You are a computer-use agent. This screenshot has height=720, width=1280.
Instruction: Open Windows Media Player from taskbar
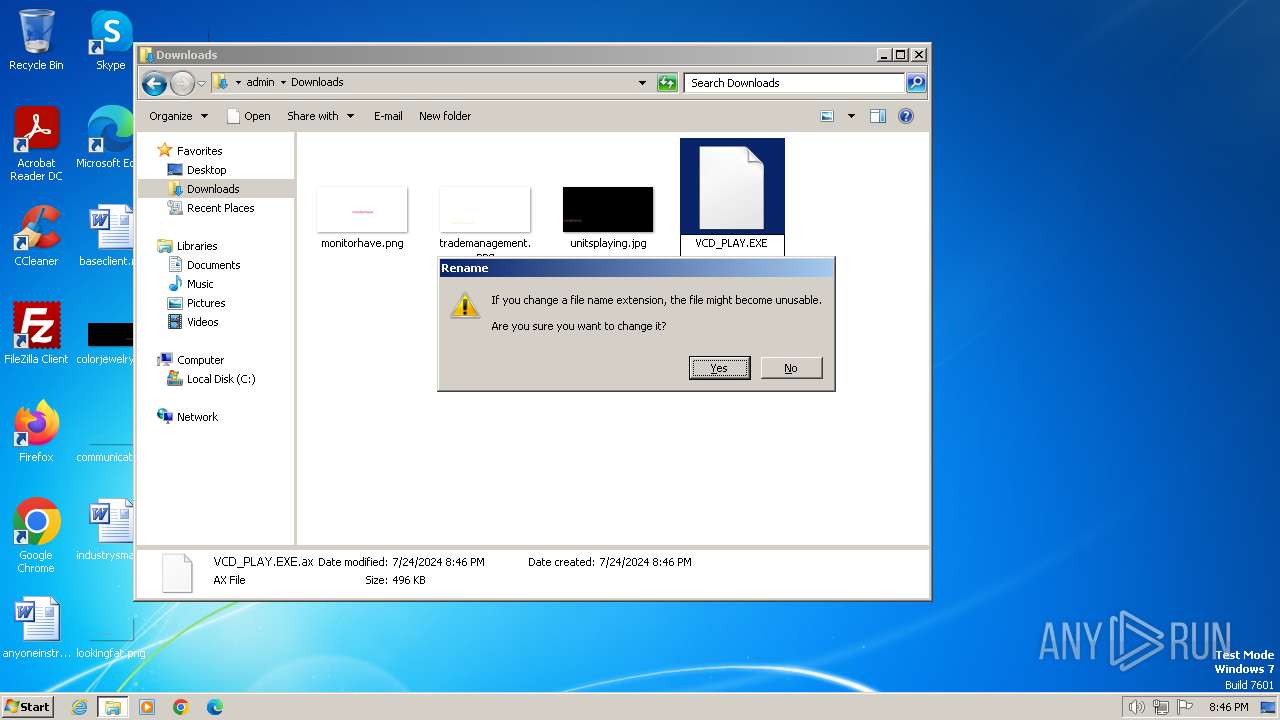coord(147,707)
